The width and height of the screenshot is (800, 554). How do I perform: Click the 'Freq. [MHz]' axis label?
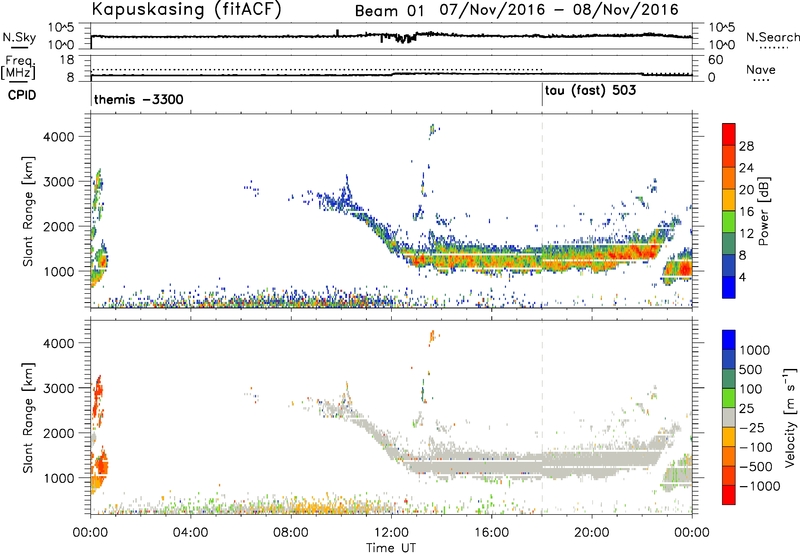19,67
